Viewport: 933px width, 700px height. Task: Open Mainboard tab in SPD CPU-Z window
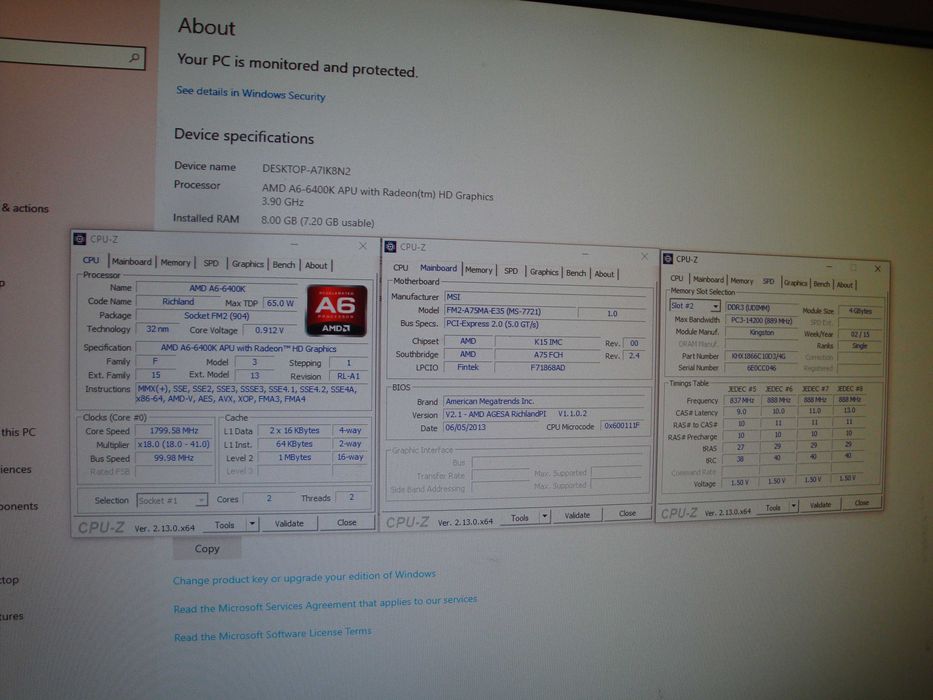click(x=708, y=279)
